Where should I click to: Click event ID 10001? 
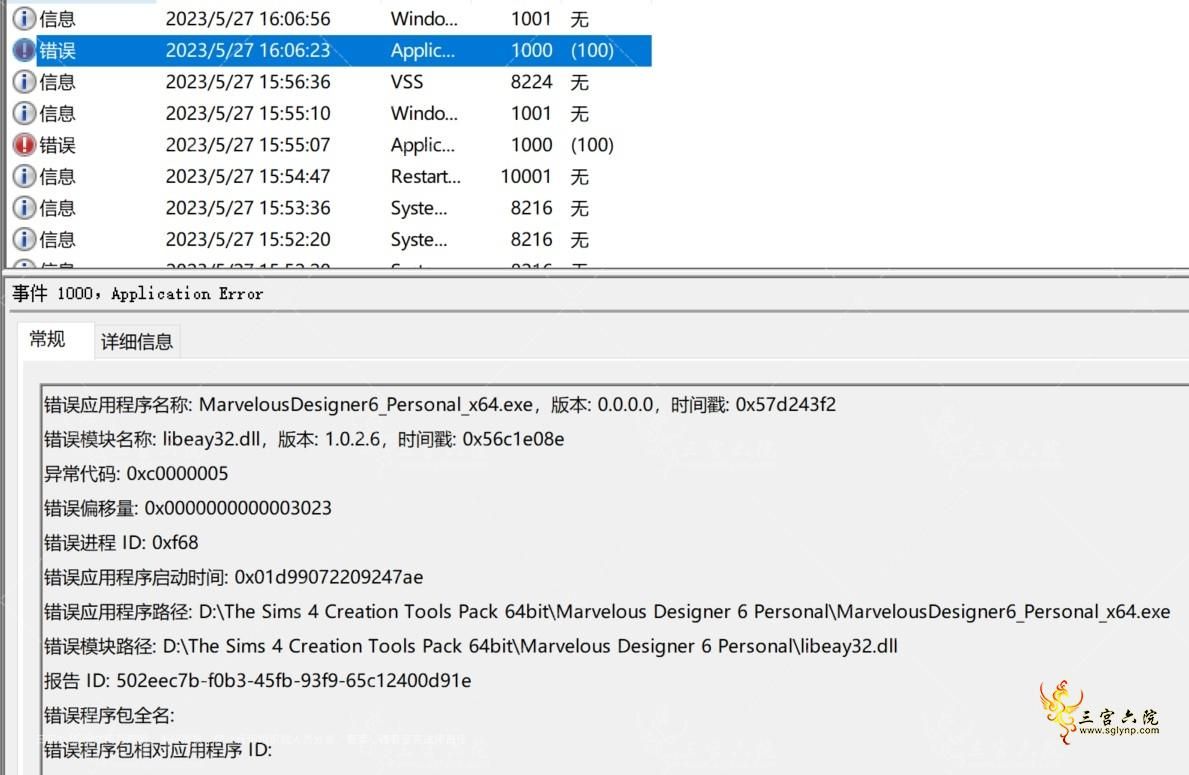click(x=526, y=176)
